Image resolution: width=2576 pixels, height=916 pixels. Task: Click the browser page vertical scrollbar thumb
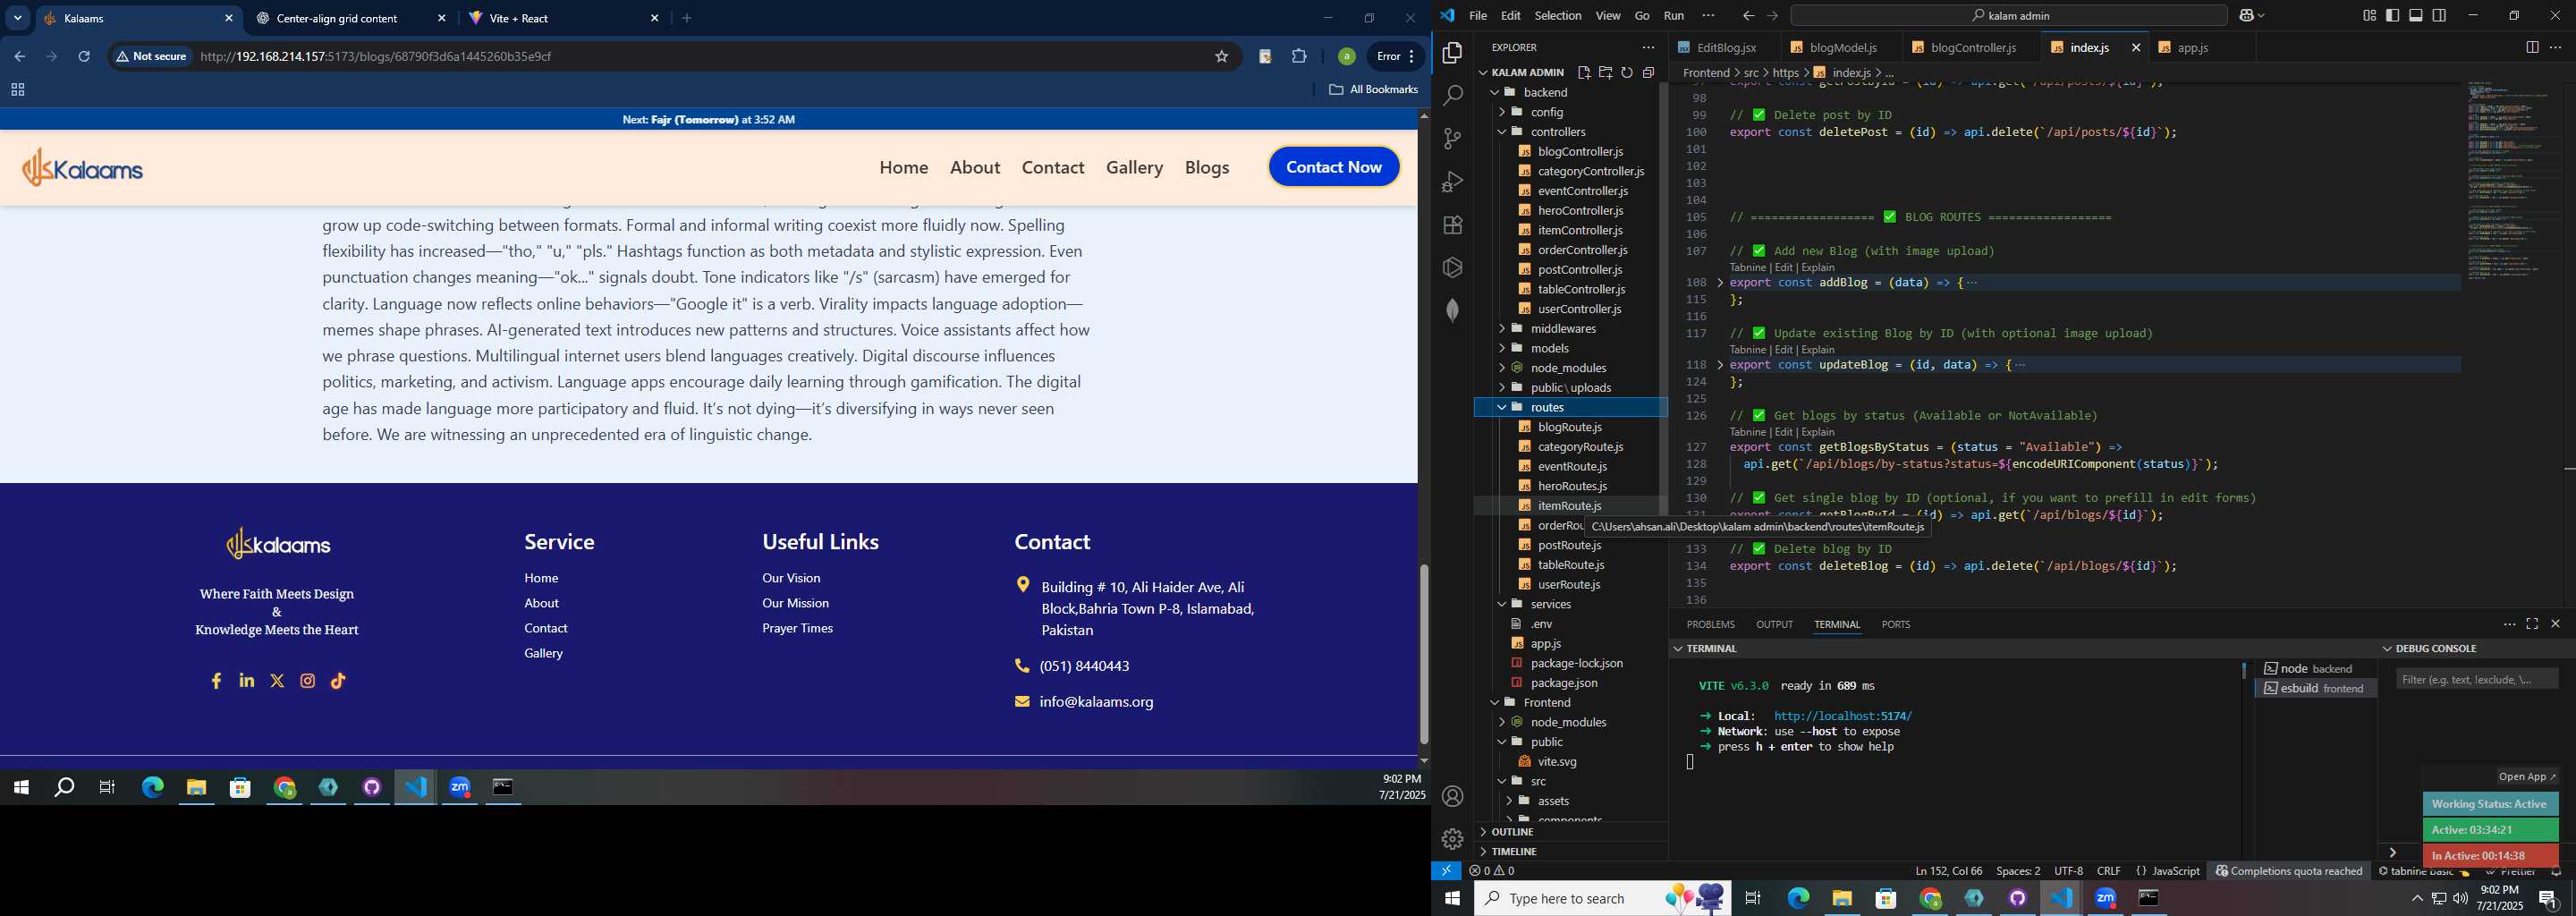[1423, 654]
